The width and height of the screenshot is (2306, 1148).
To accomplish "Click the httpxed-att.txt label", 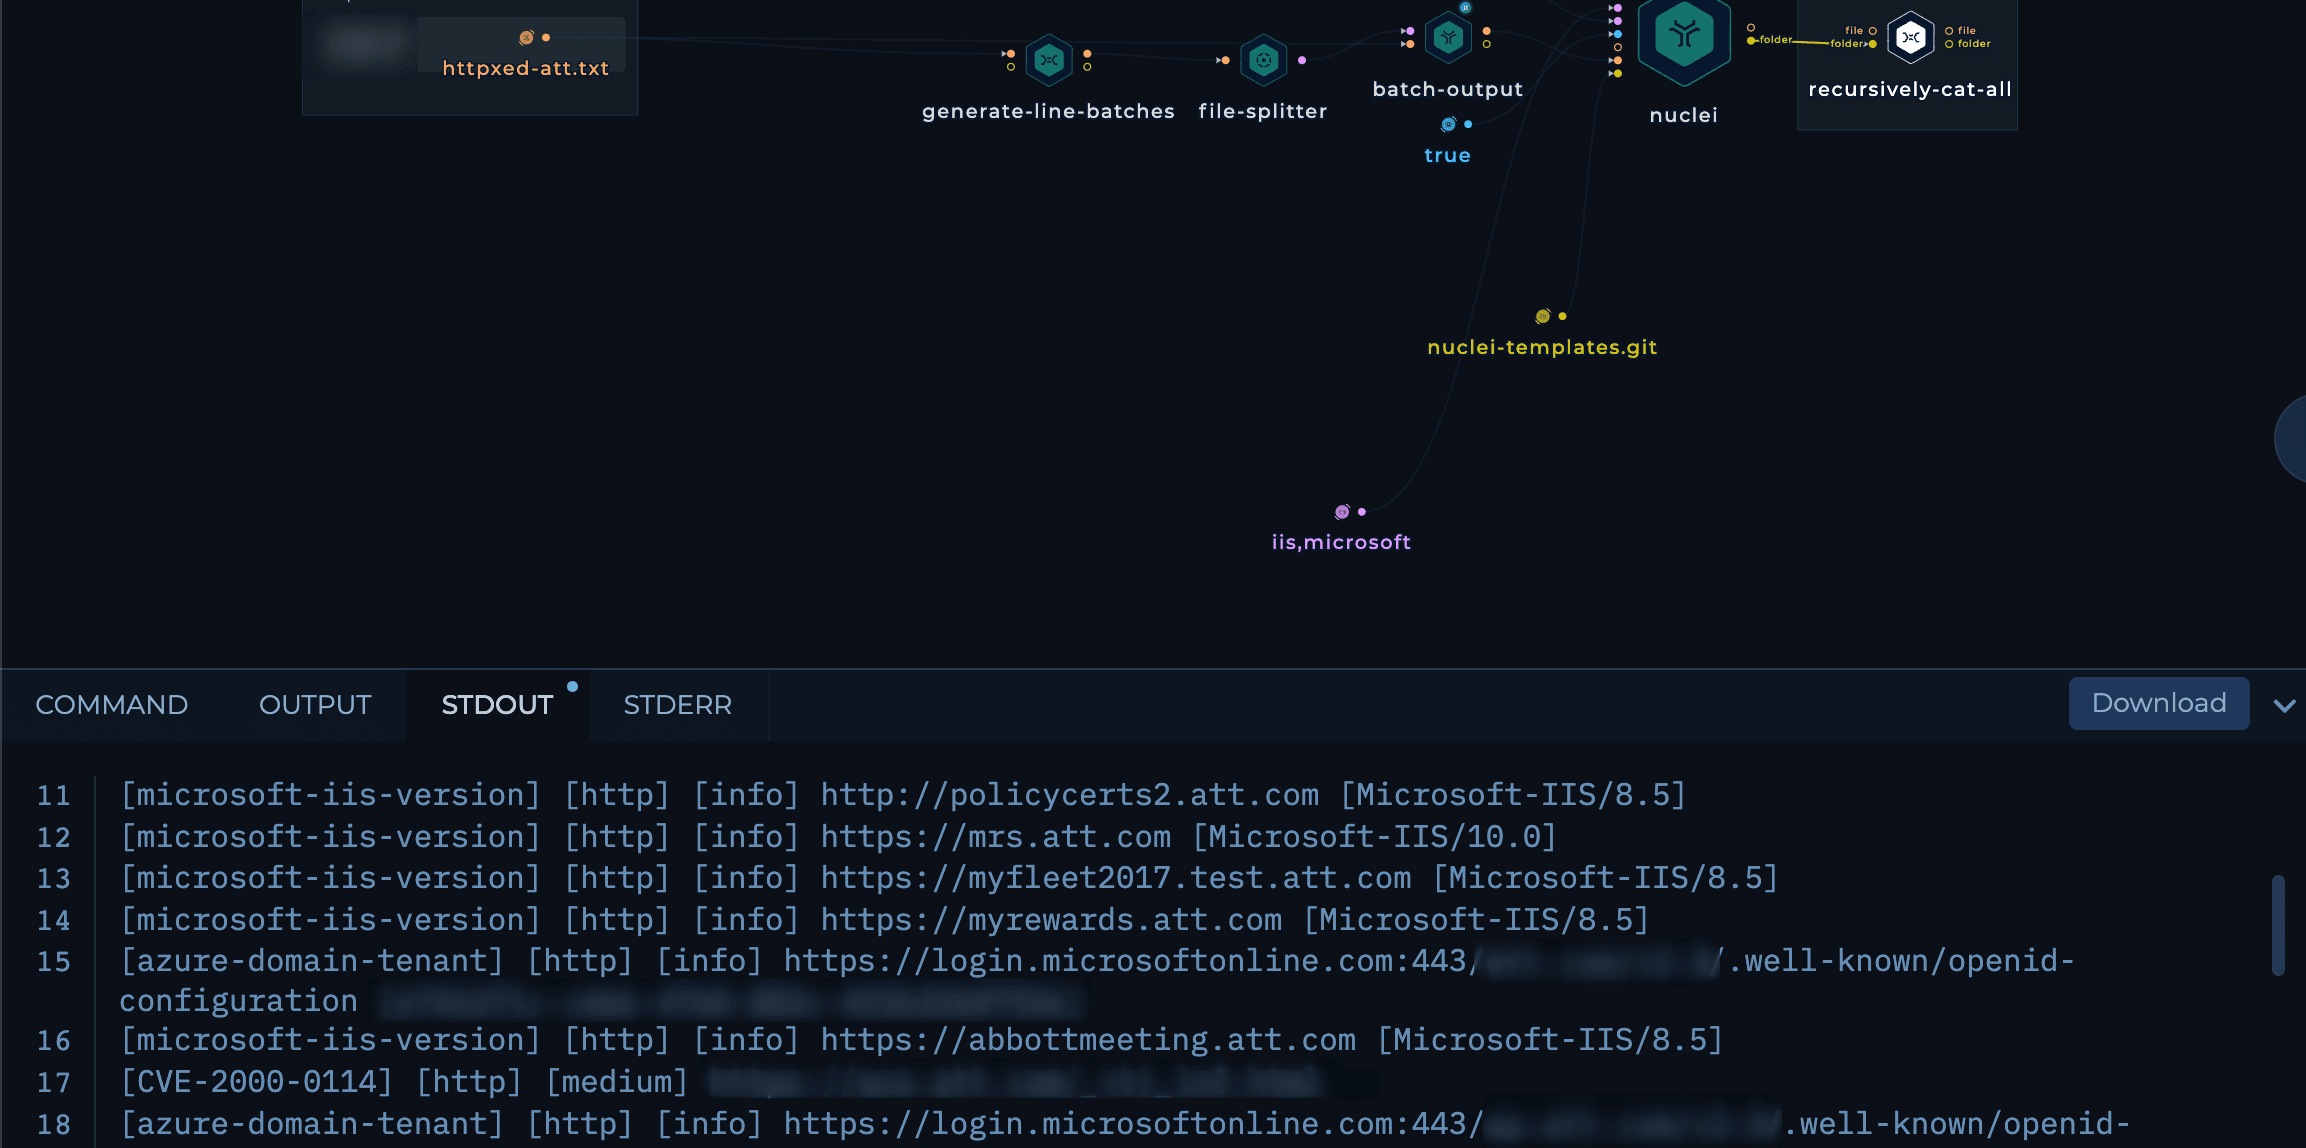I will tap(526, 68).
